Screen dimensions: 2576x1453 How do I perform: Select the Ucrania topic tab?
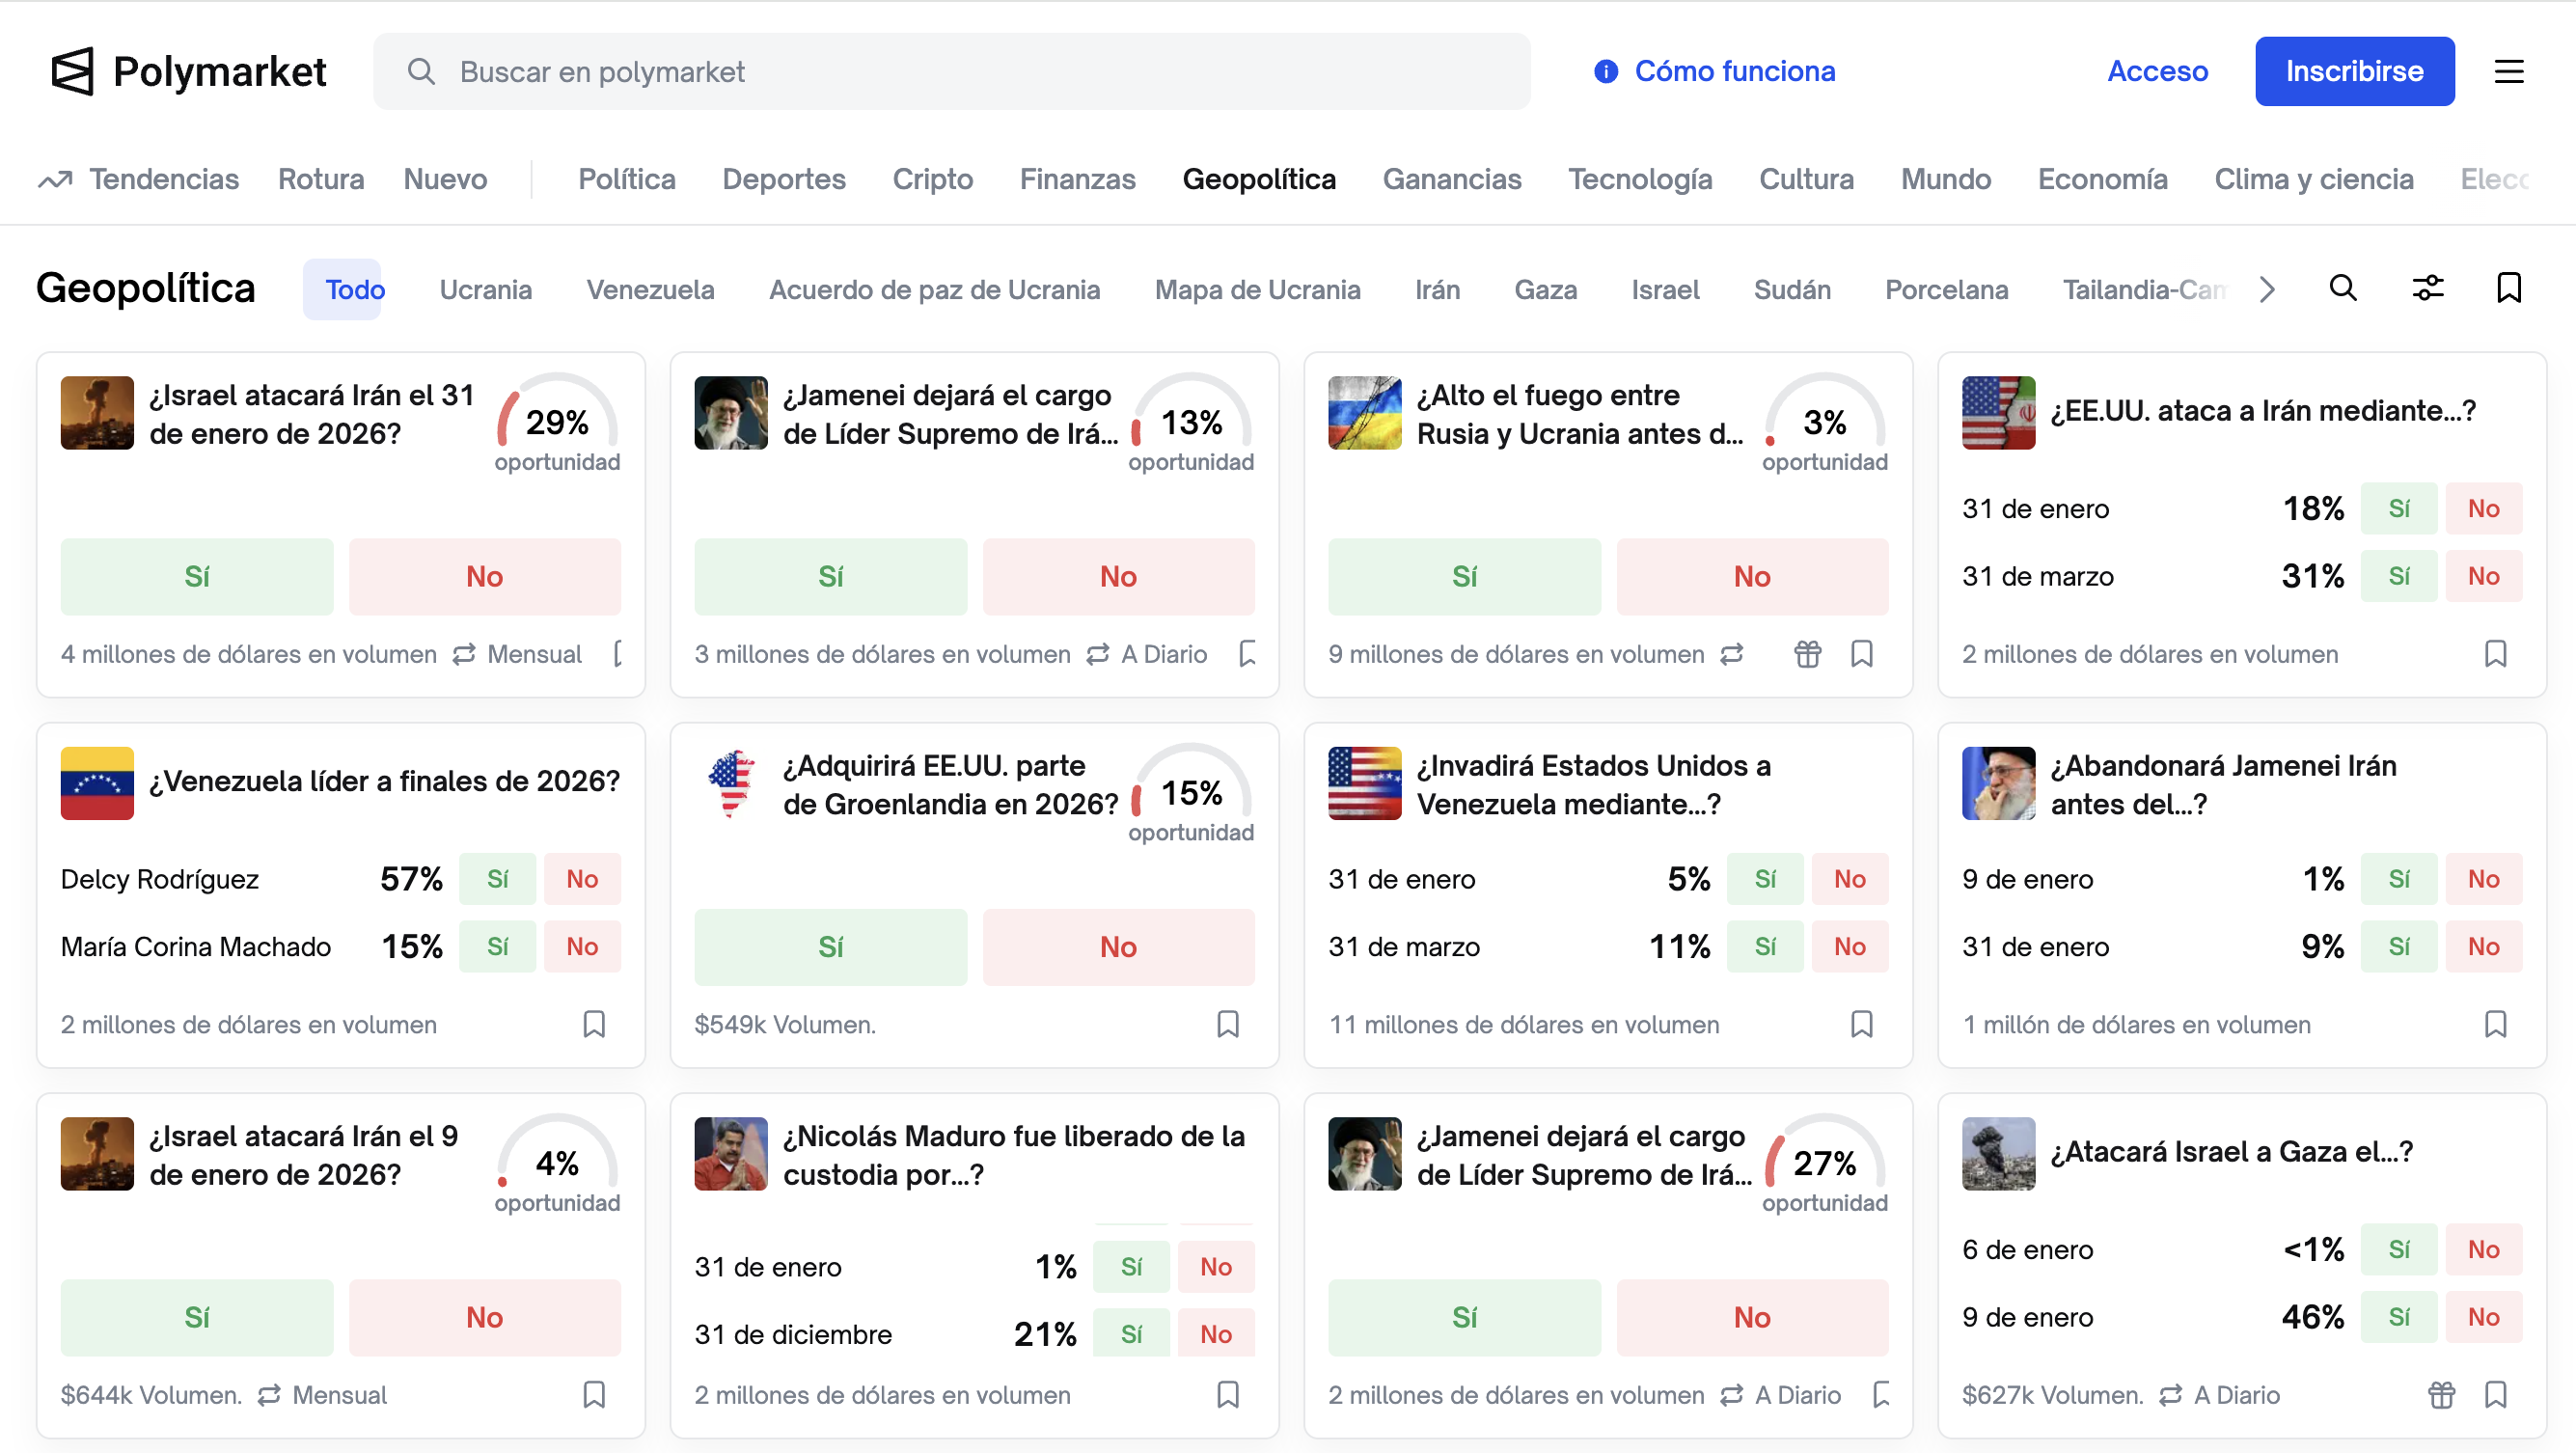[485, 290]
